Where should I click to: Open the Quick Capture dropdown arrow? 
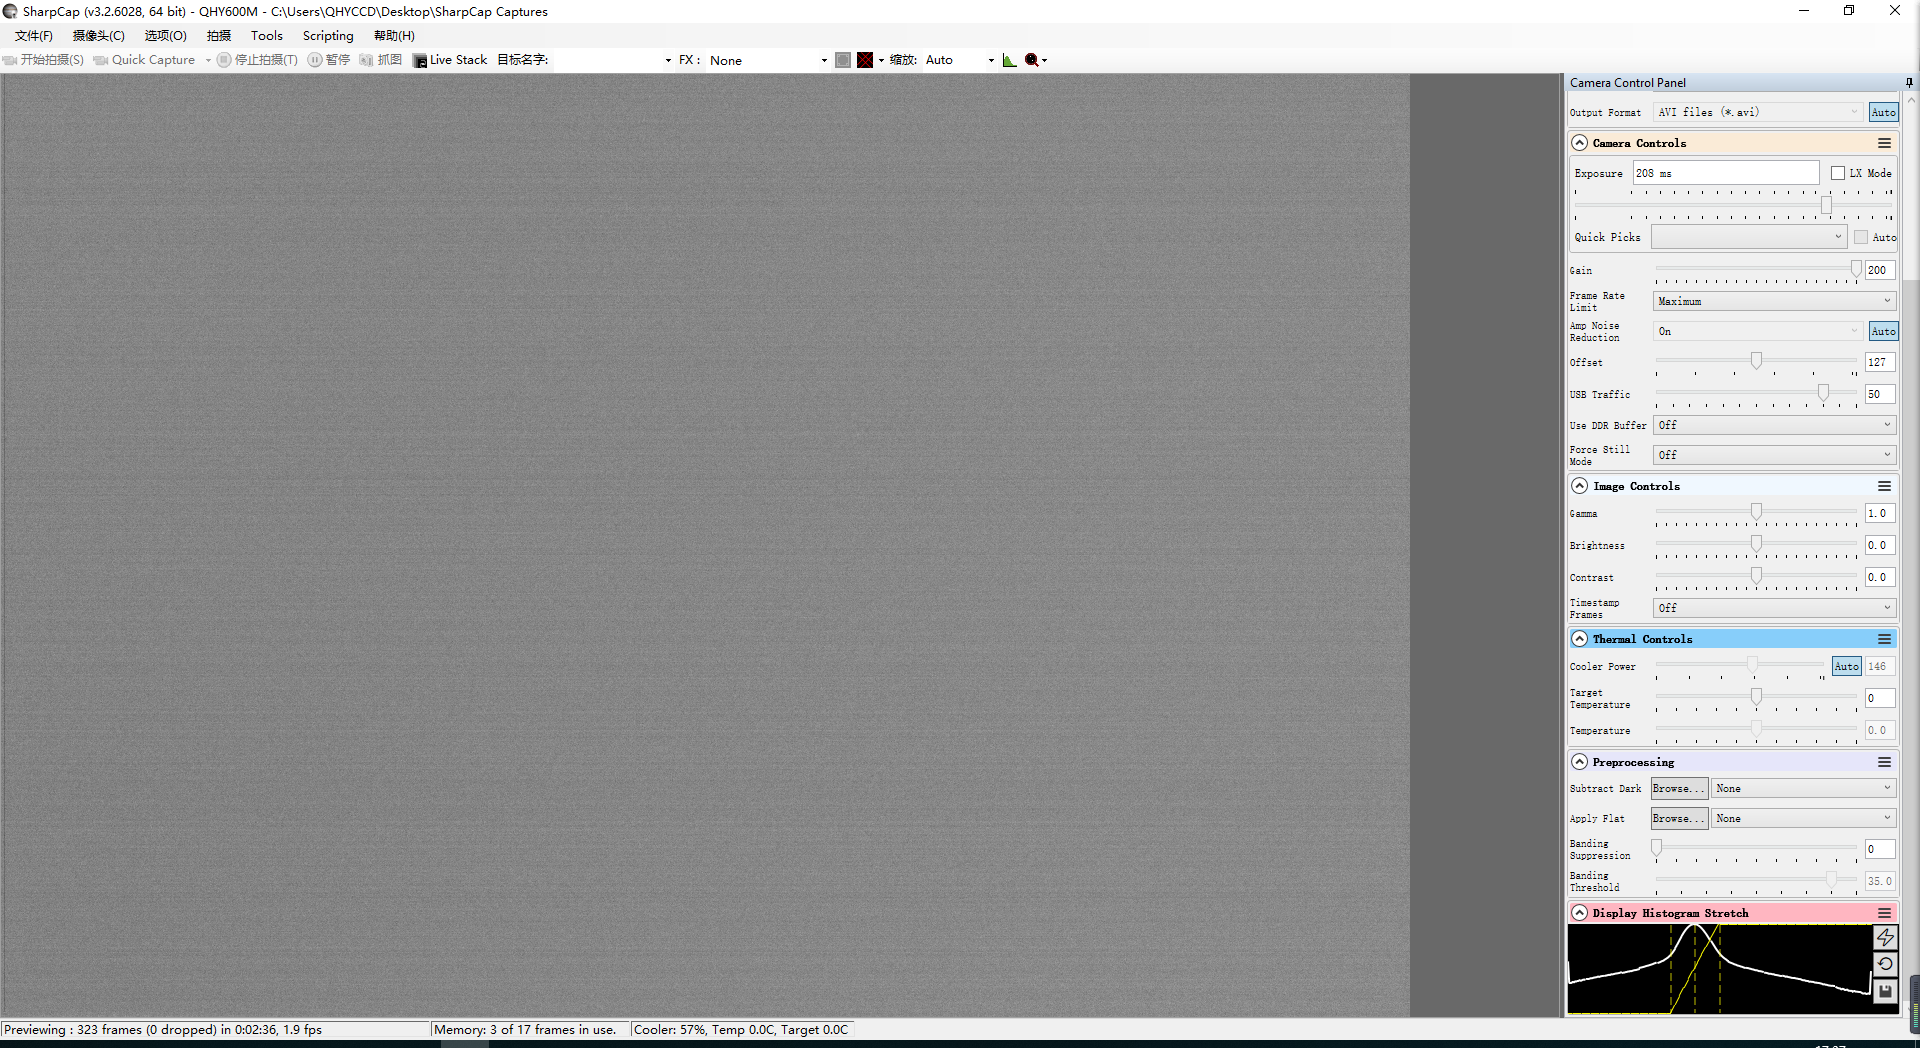point(208,60)
